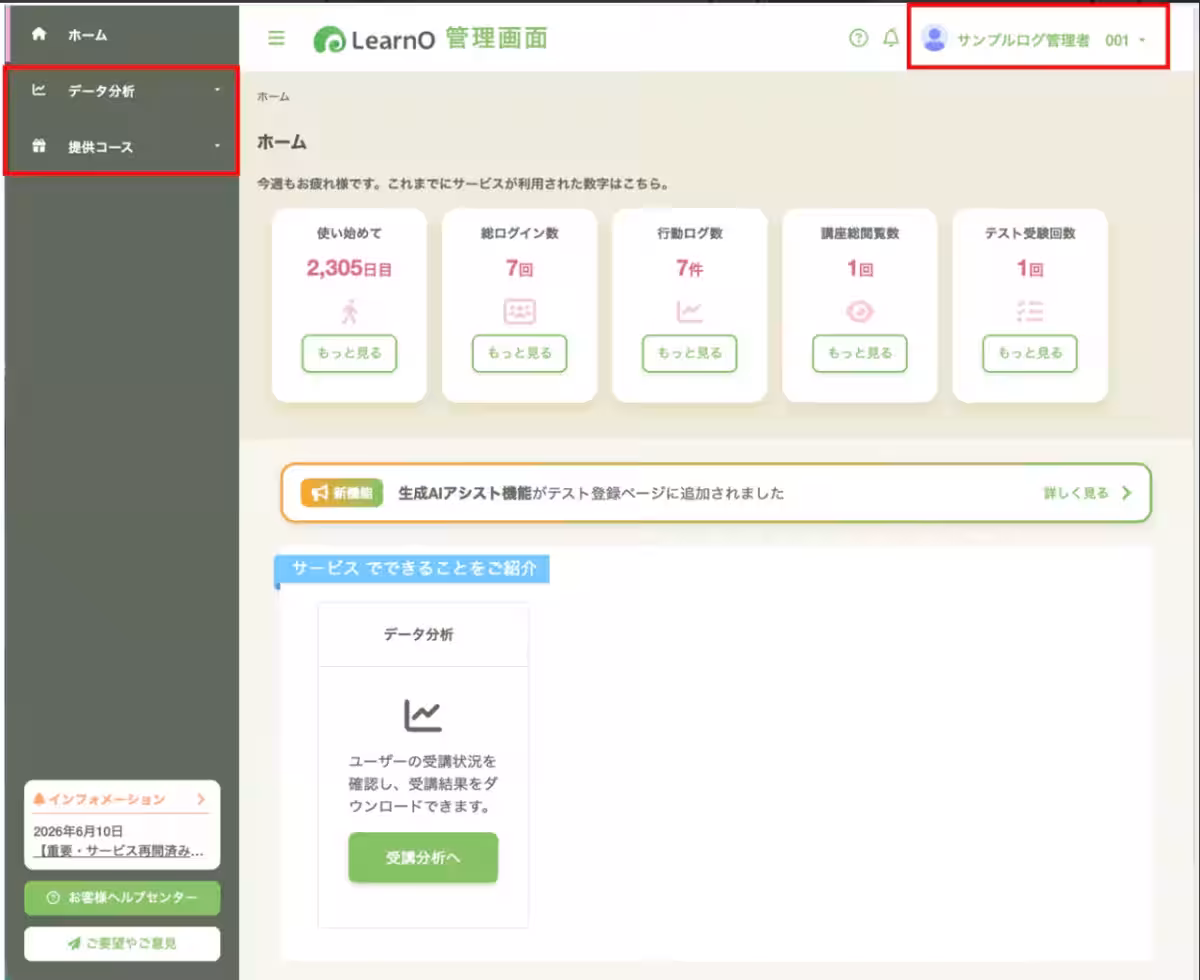
Task: Open the お客様ヘルプセンター button
Action: point(122,898)
